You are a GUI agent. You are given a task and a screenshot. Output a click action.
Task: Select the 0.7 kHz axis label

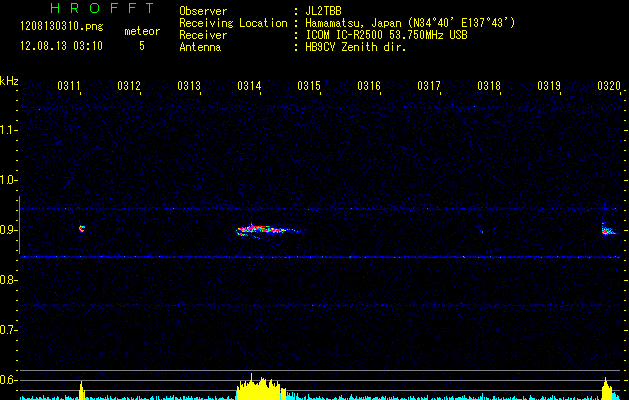[x=9, y=330]
